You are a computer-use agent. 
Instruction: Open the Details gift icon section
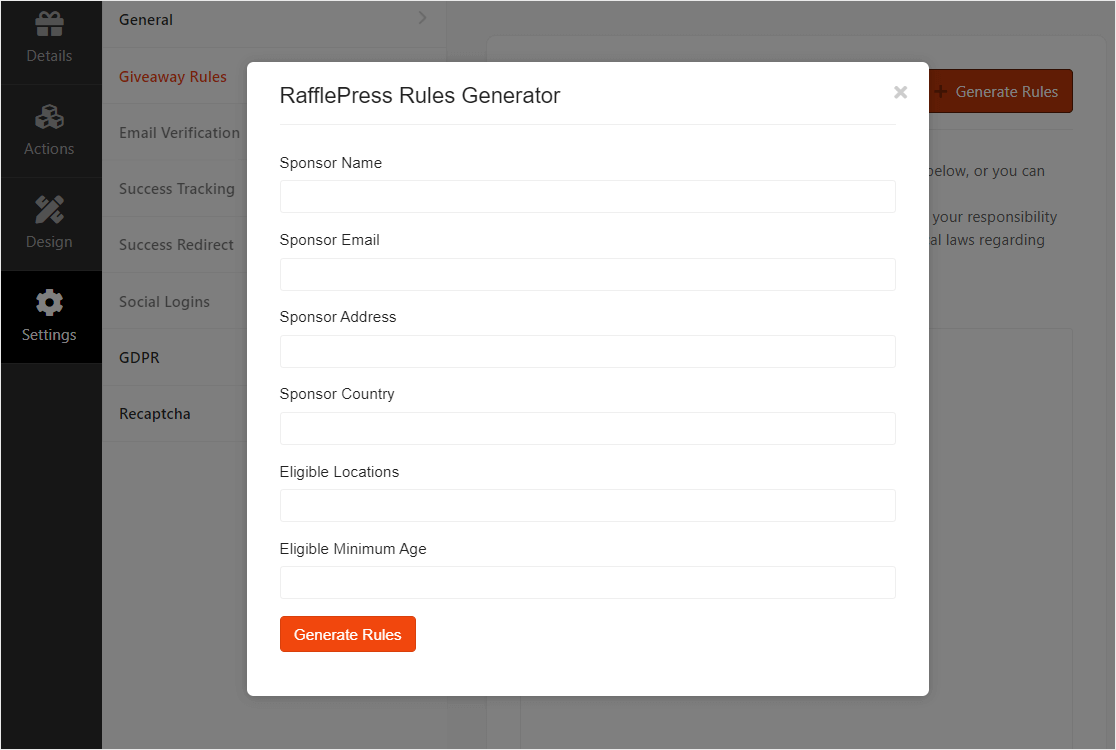pos(49,38)
